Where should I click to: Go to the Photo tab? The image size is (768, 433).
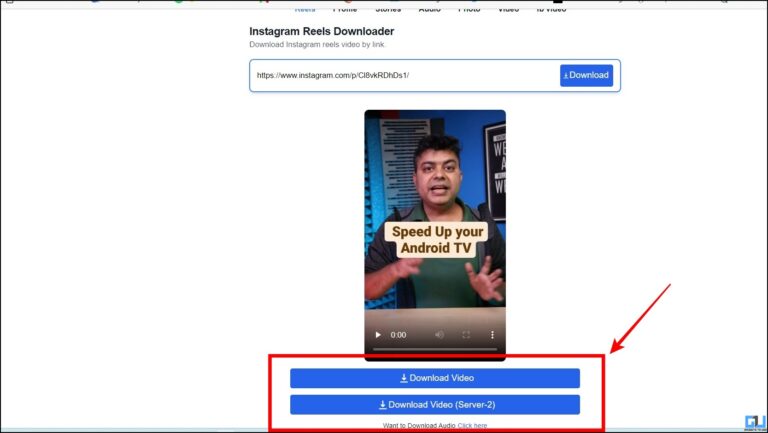pos(469,9)
